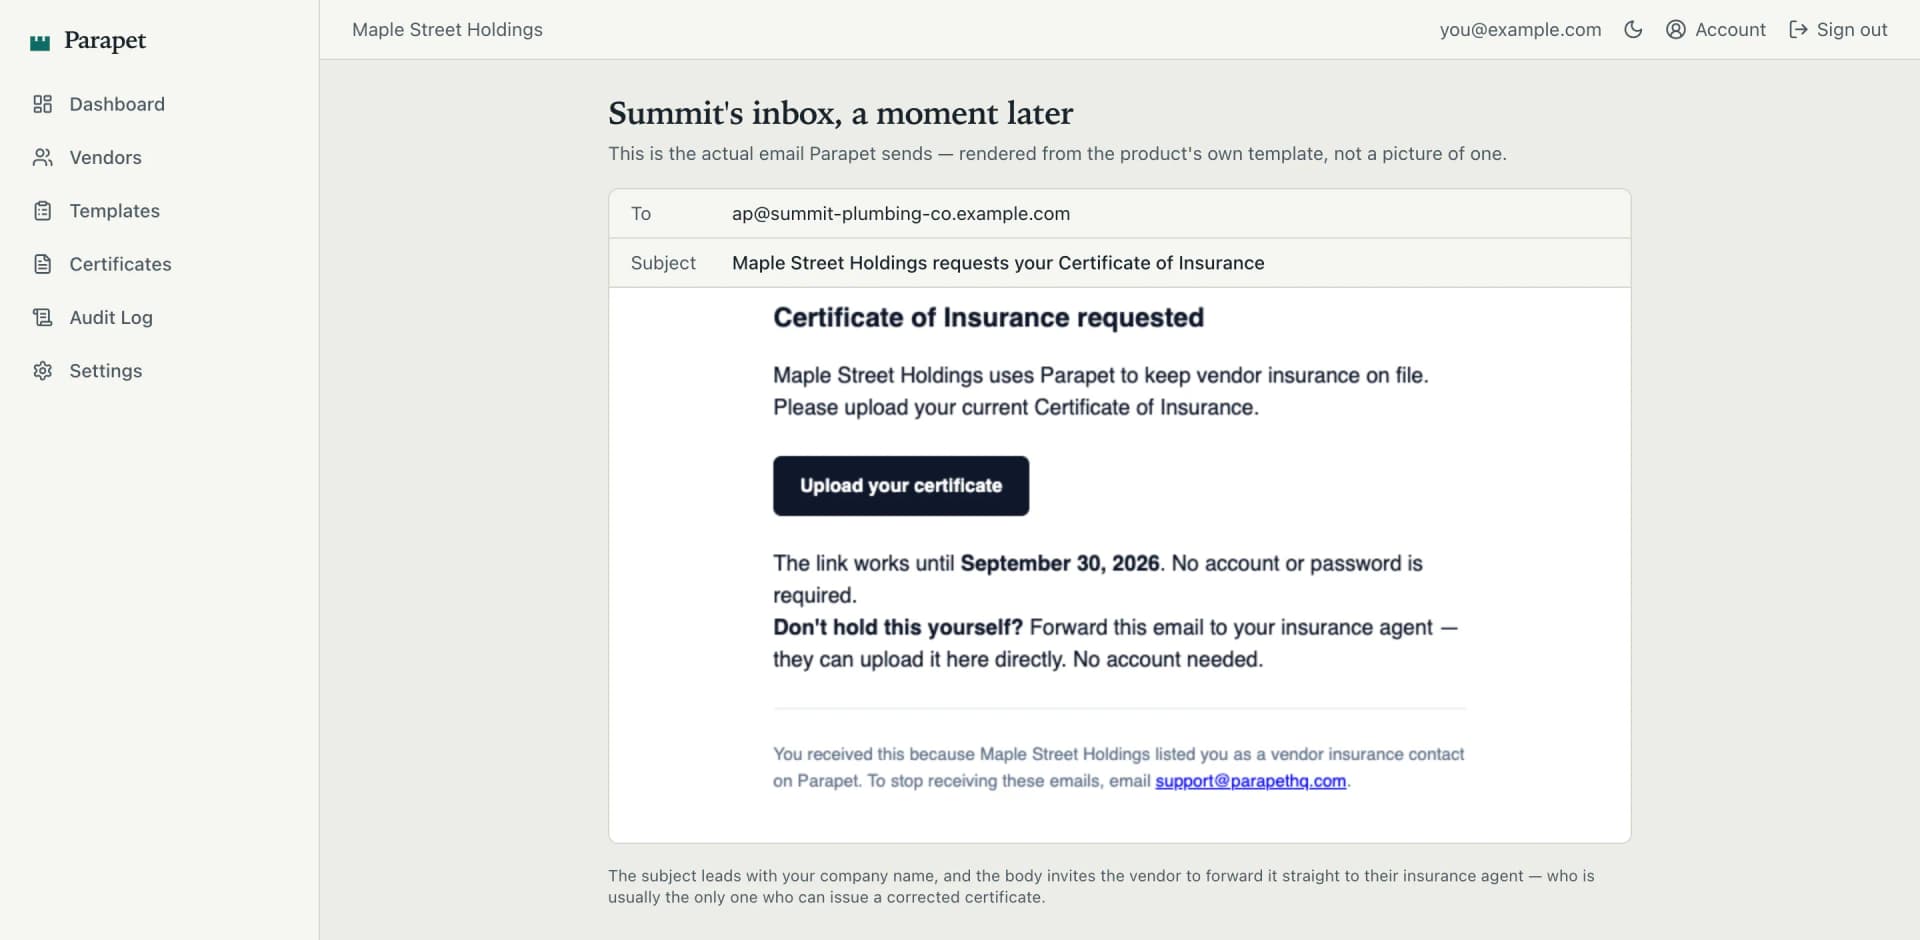Click the Certificates document icon
The image size is (1920, 940).
point(42,264)
